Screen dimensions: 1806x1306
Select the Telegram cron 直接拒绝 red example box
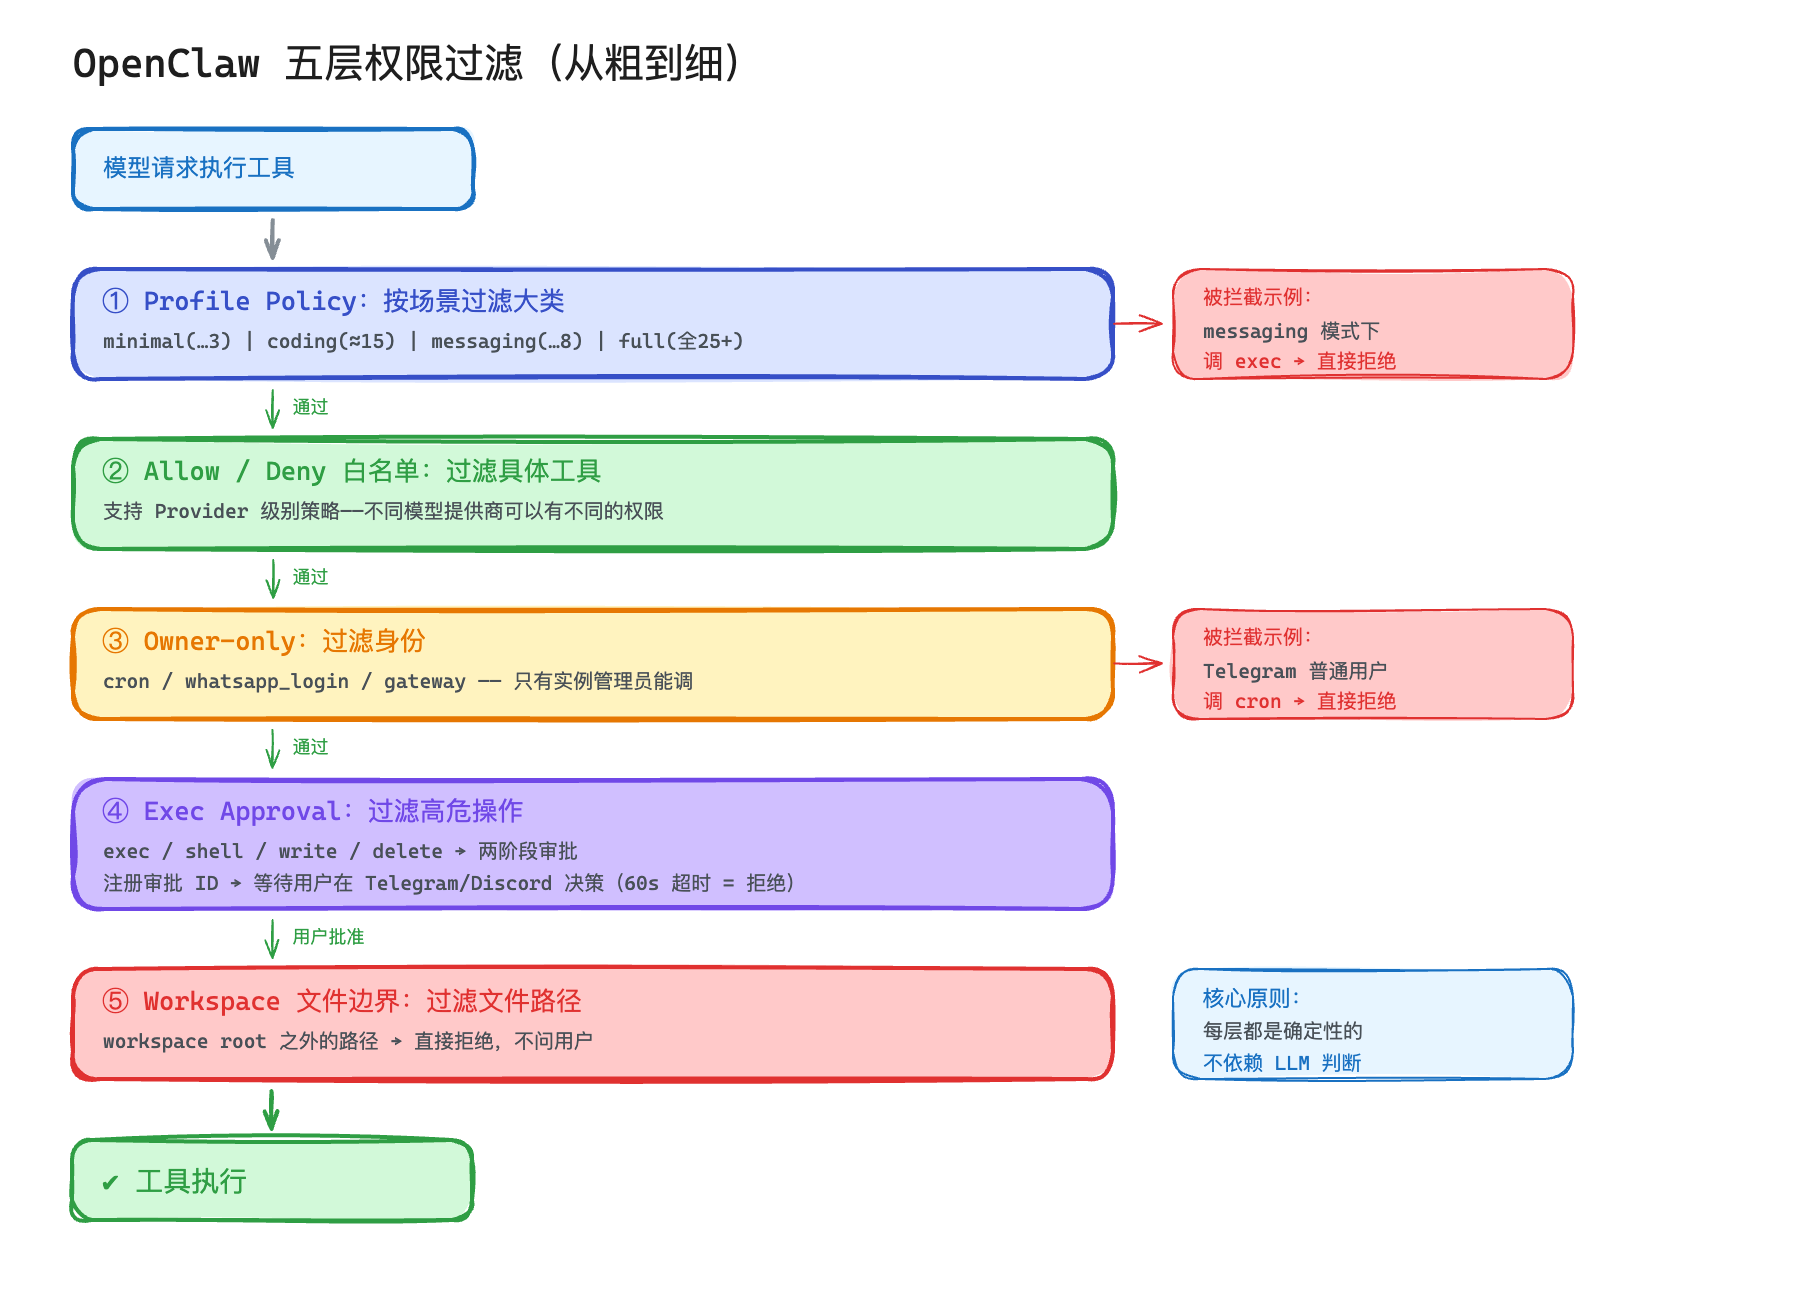click(x=1371, y=665)
